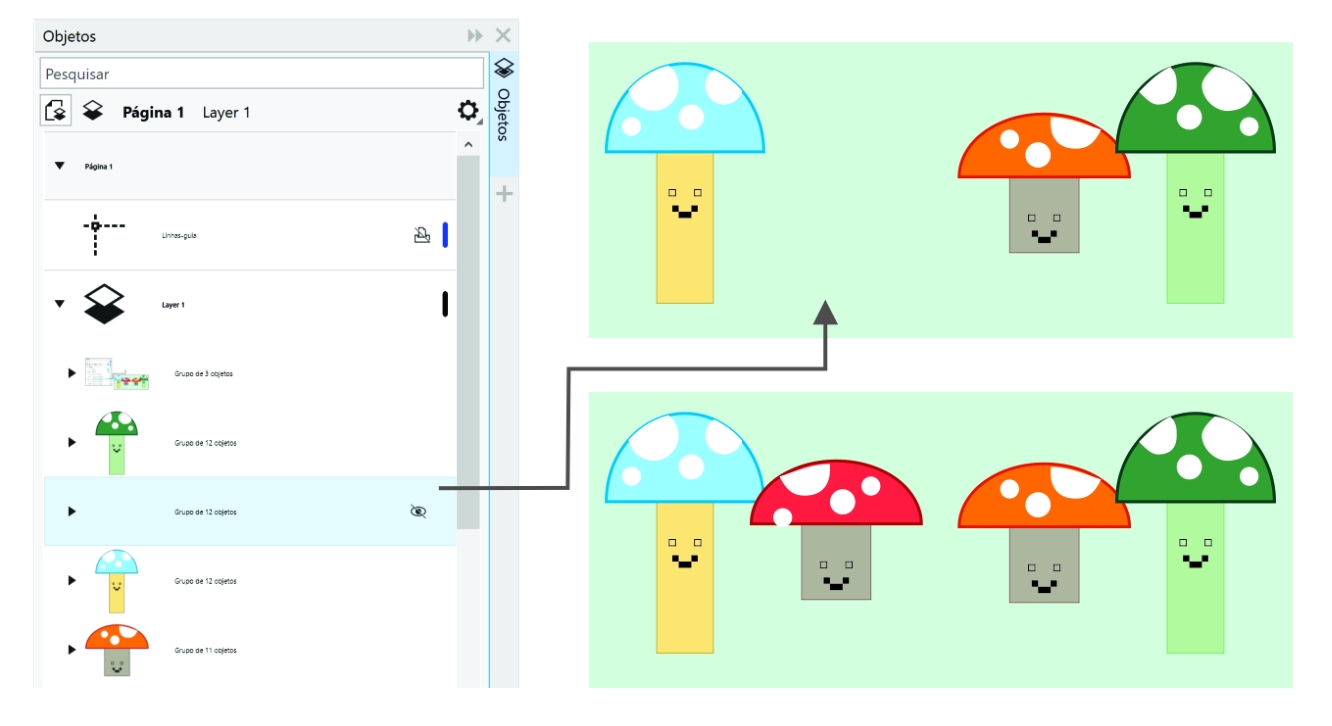1332x726 pixels.
Task: Show the hidden Grupo de 12 objetos
Action: (419, 511)
